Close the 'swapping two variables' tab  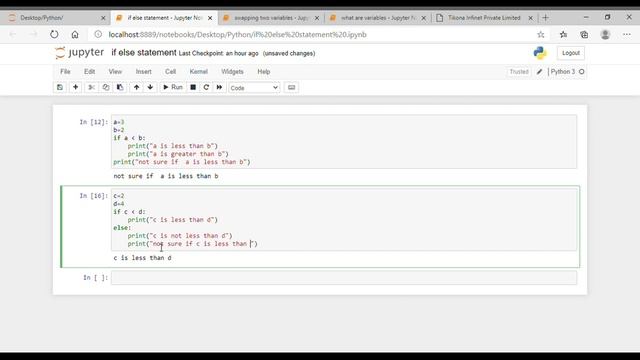click(x=317, y=18)
